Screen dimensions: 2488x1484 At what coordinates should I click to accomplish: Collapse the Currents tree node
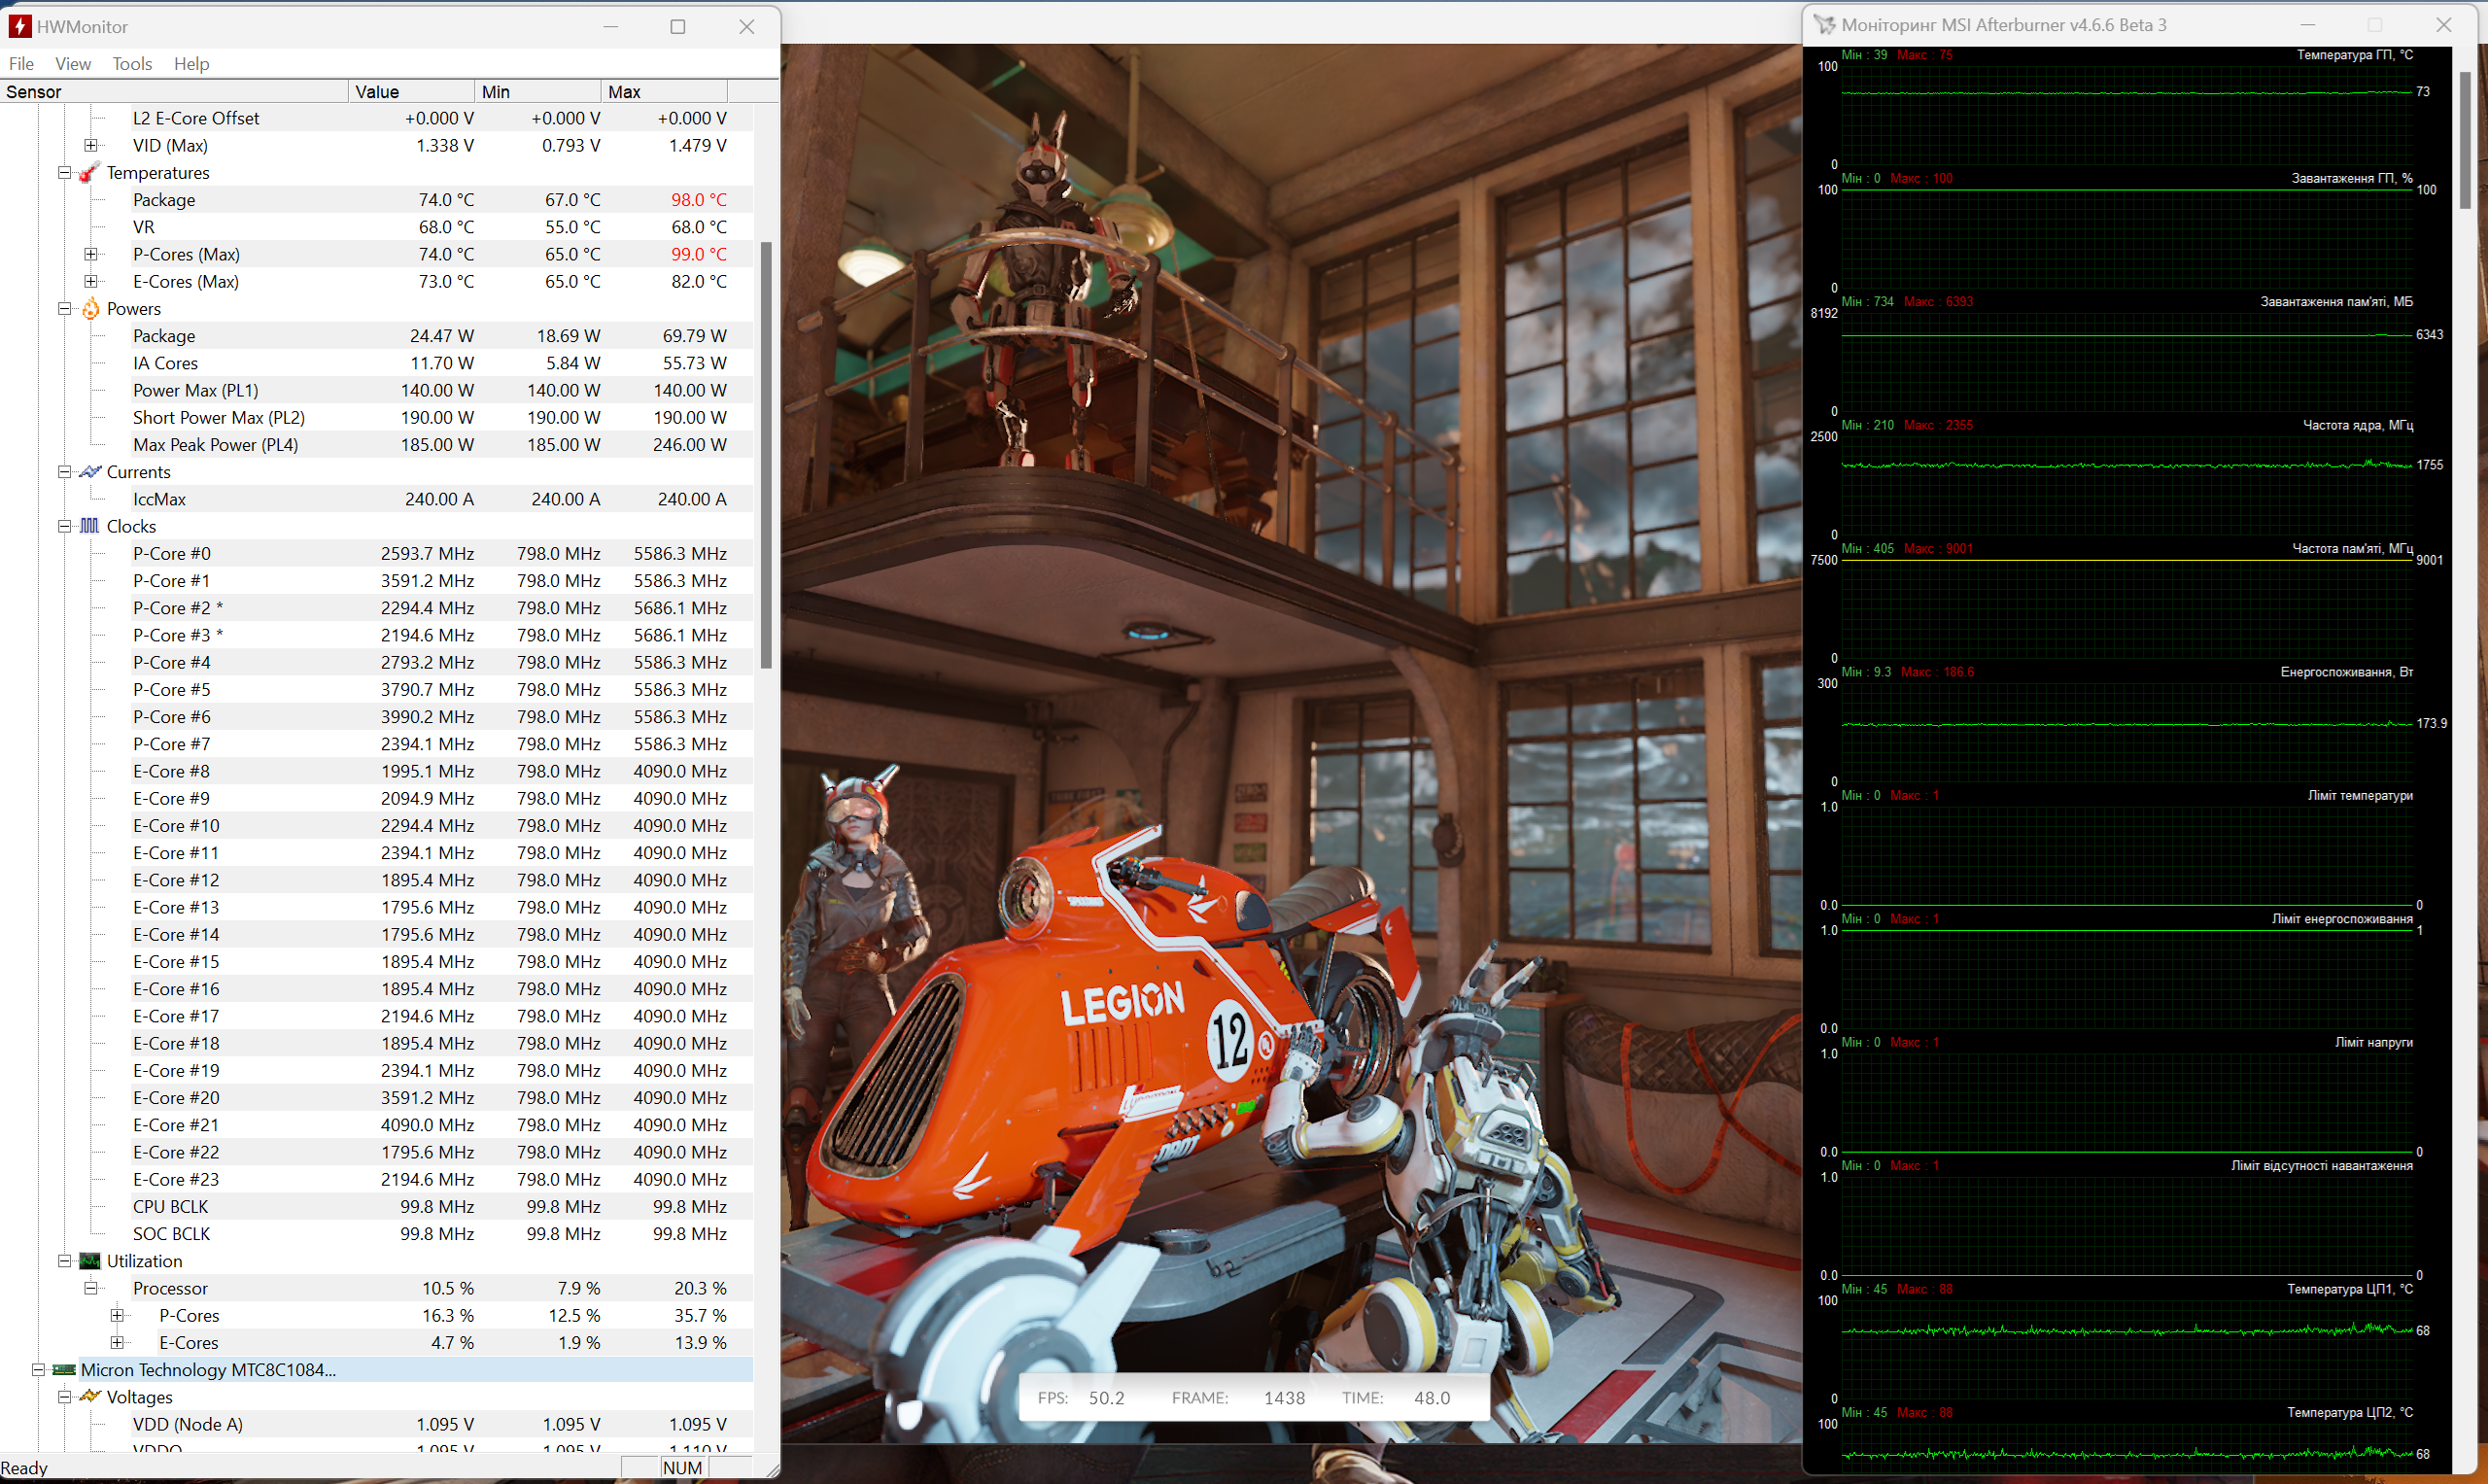[x=65, y=471]
